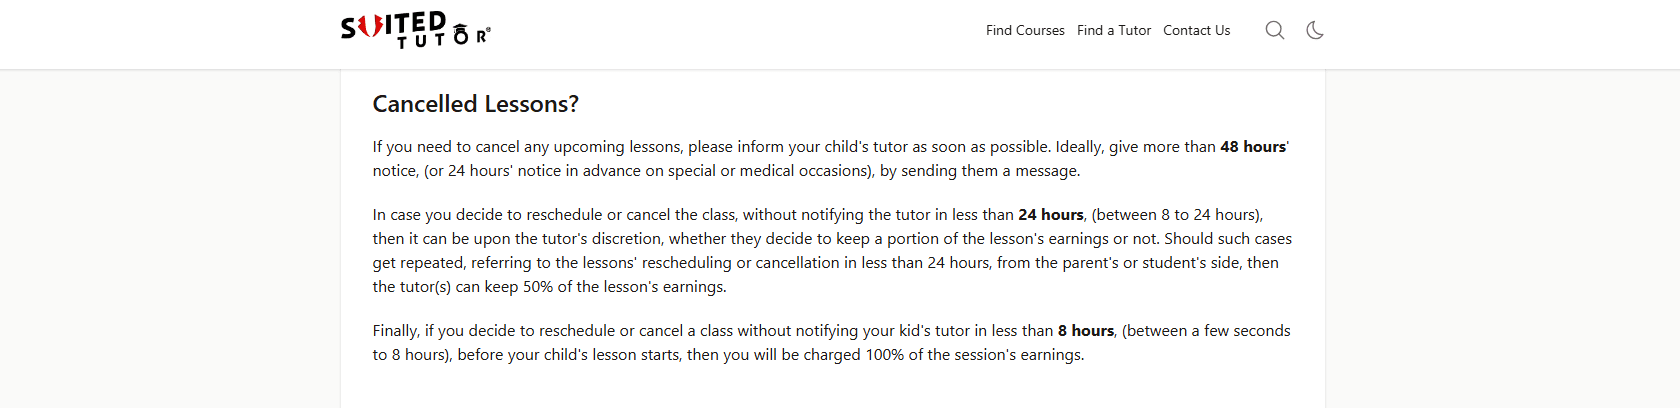The image size is (1680, 408).
Task: Click the SuitedTutor logo
Action: pos(415,30)
